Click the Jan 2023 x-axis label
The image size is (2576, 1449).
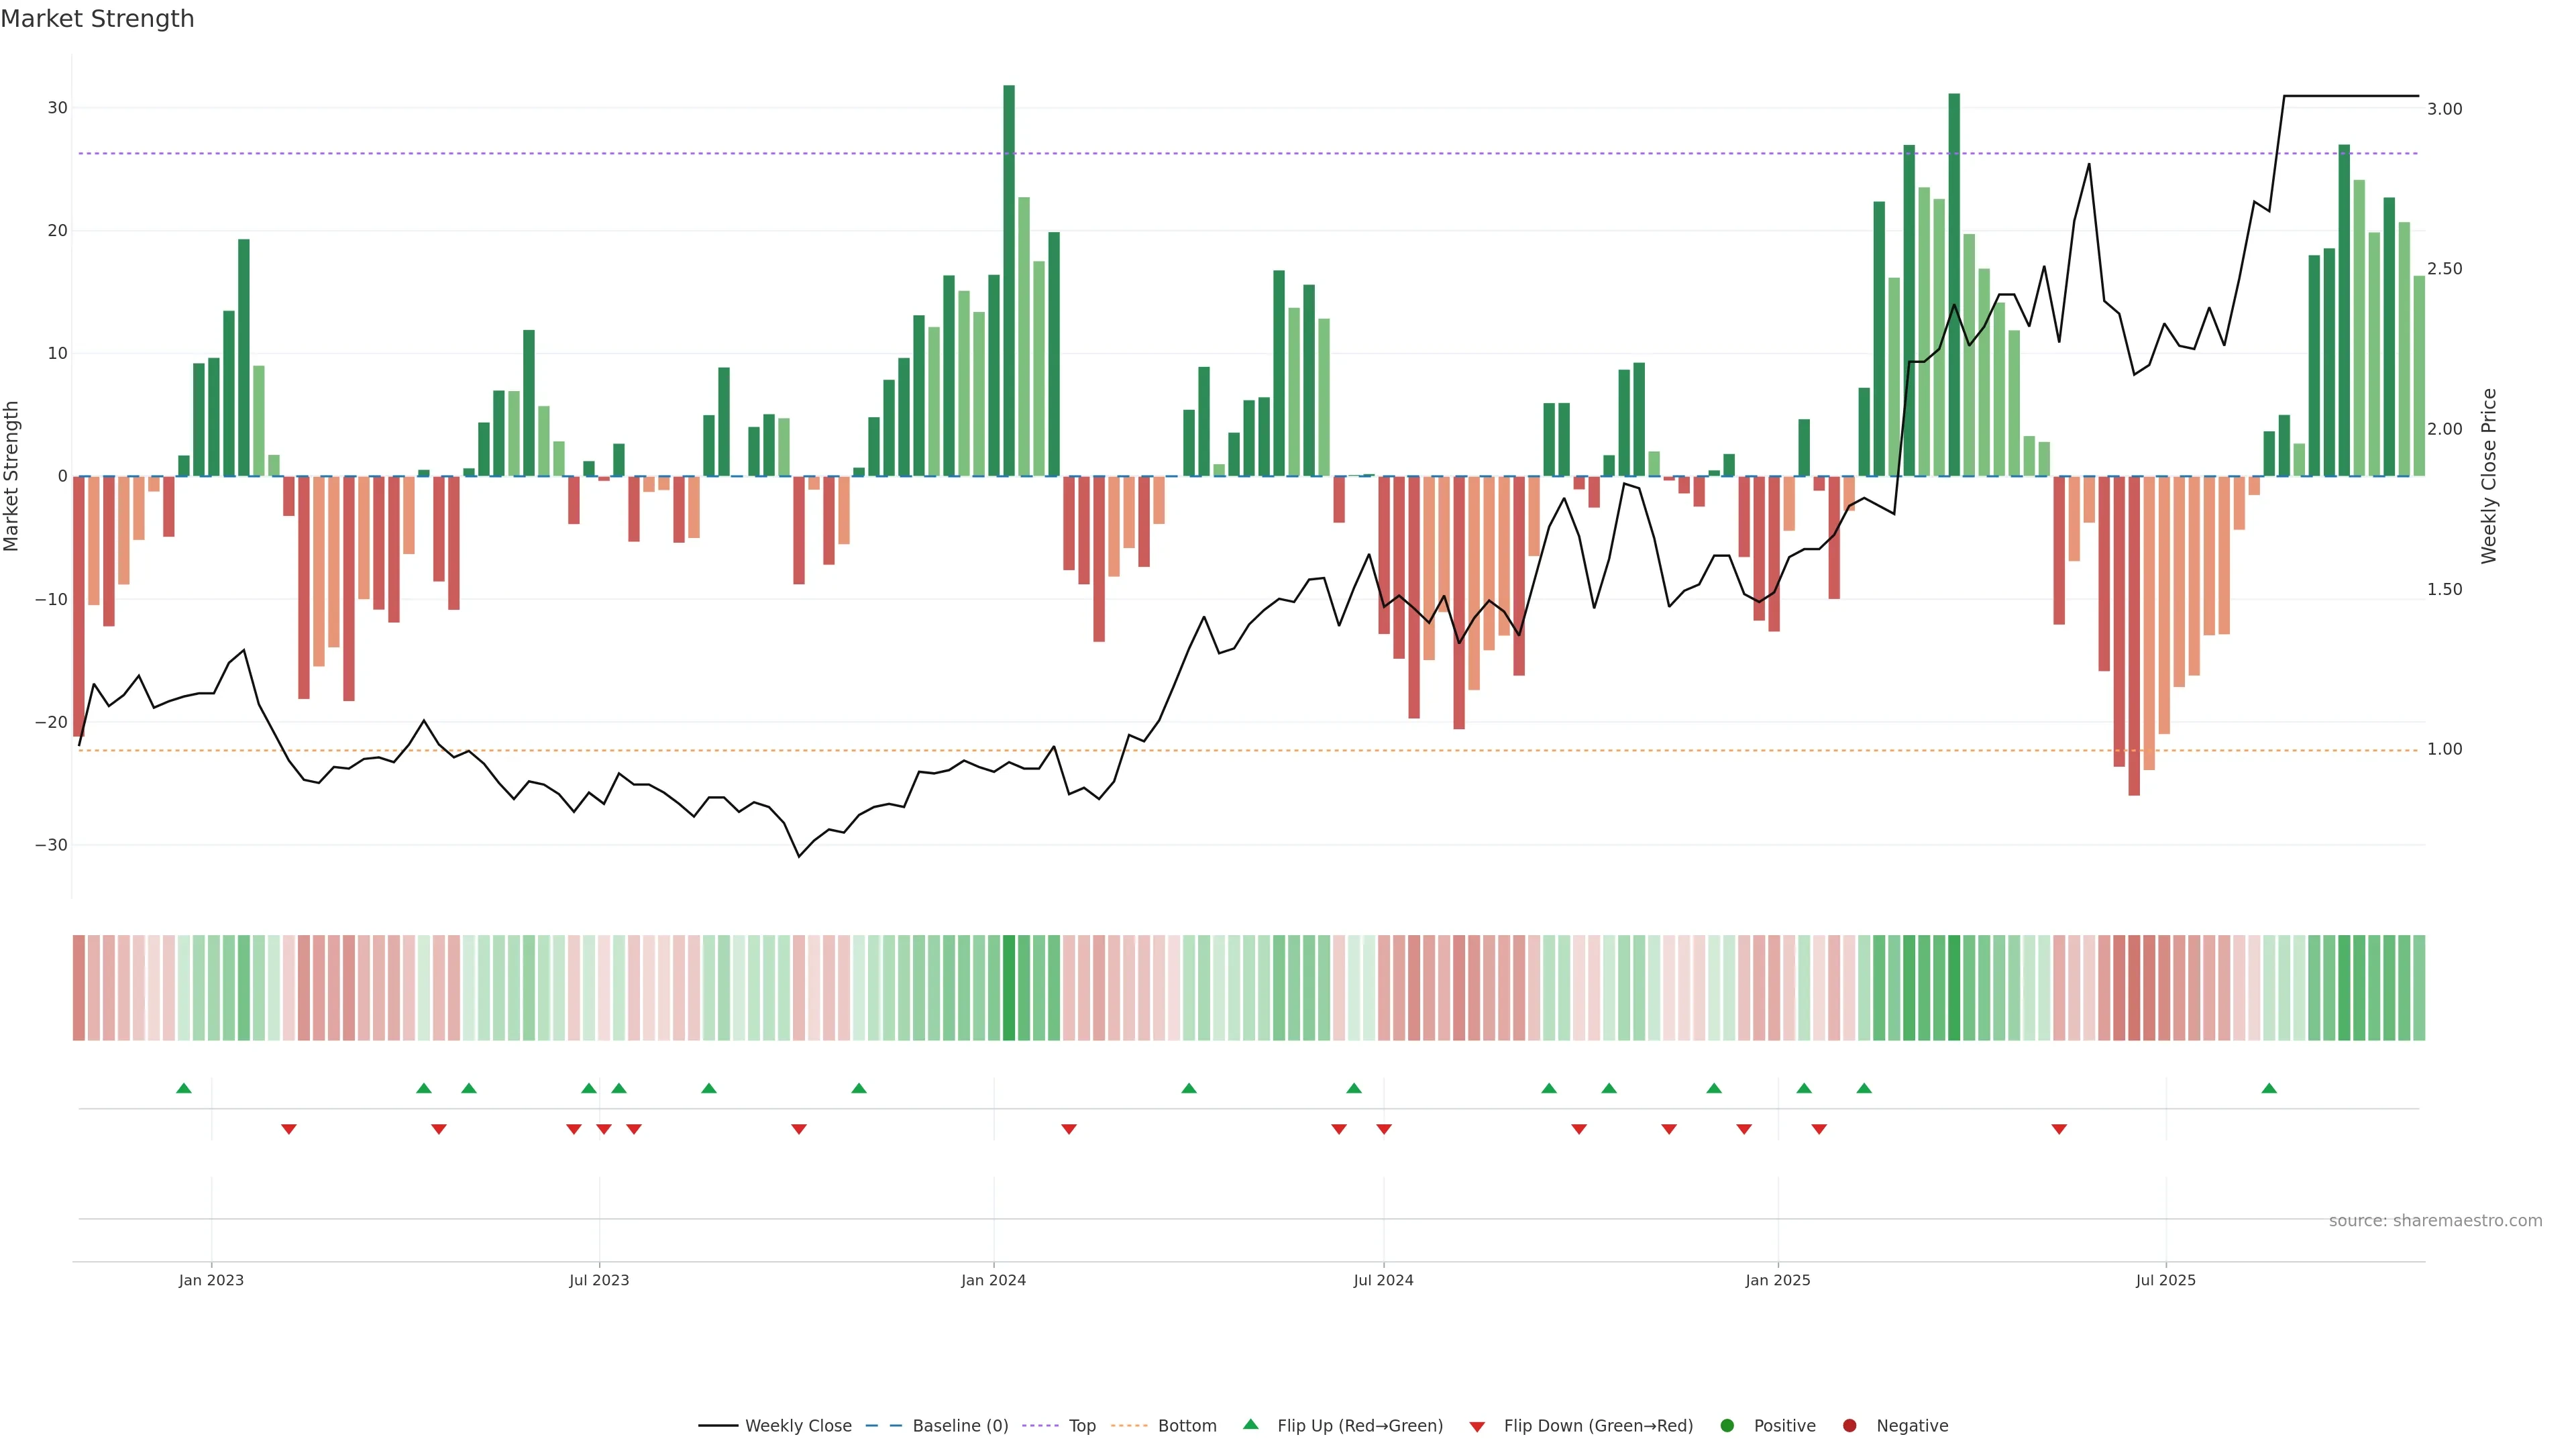pyautogui.click(x=211, y=1280)
